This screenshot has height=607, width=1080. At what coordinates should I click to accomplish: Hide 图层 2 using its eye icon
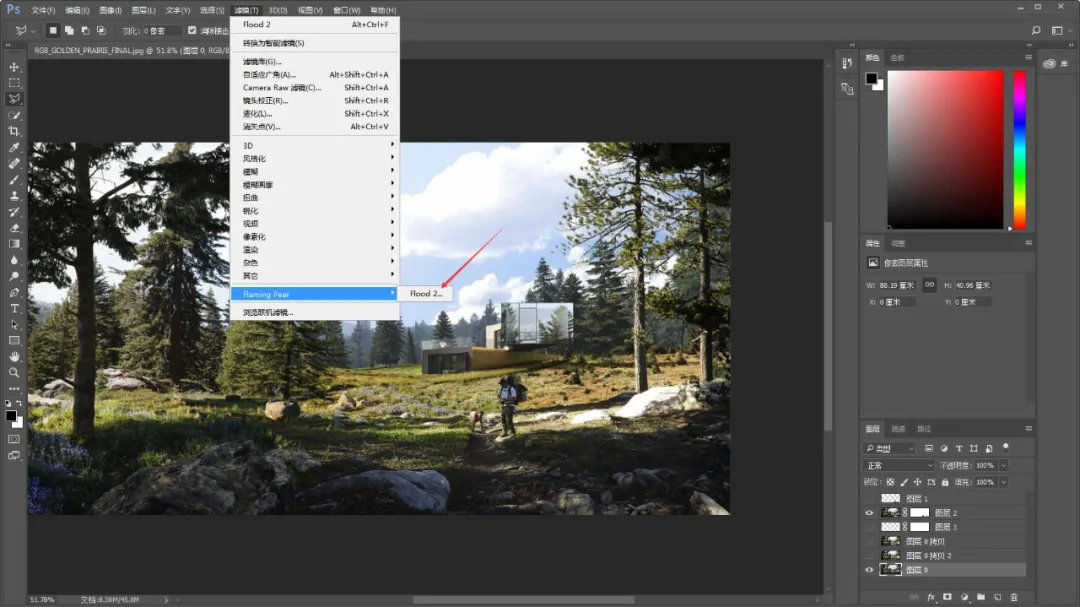click(868, 512)
